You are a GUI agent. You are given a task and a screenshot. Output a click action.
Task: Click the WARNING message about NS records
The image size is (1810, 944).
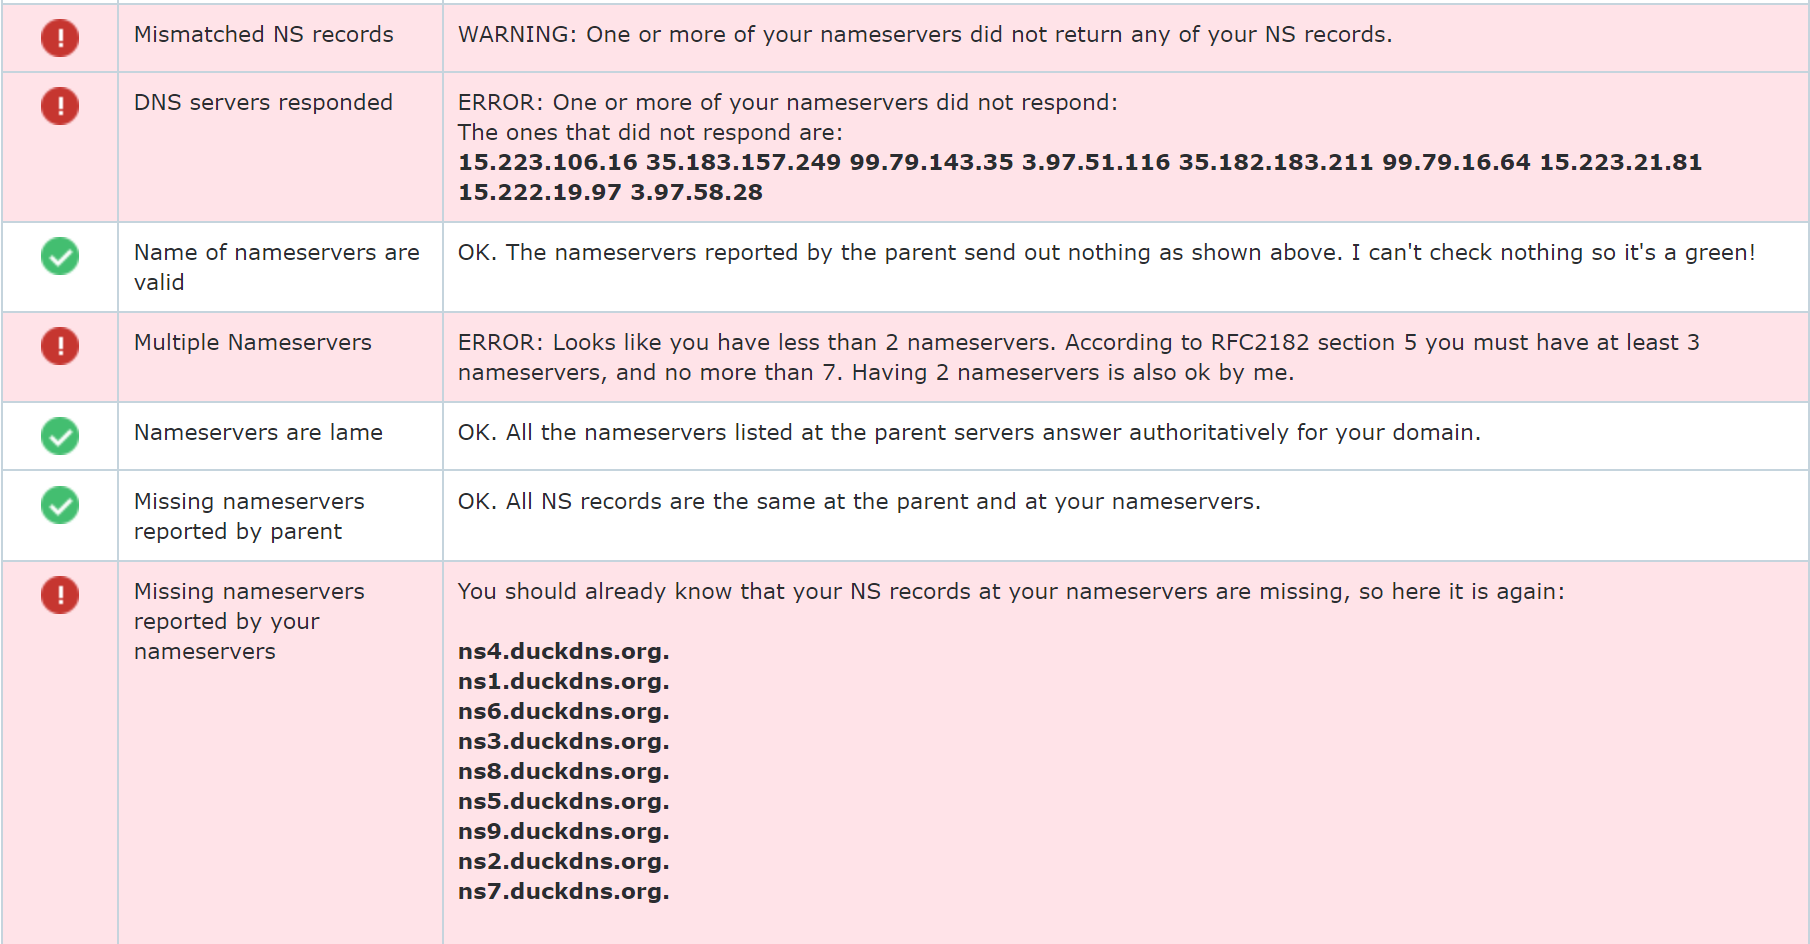[x=925, y=34]
